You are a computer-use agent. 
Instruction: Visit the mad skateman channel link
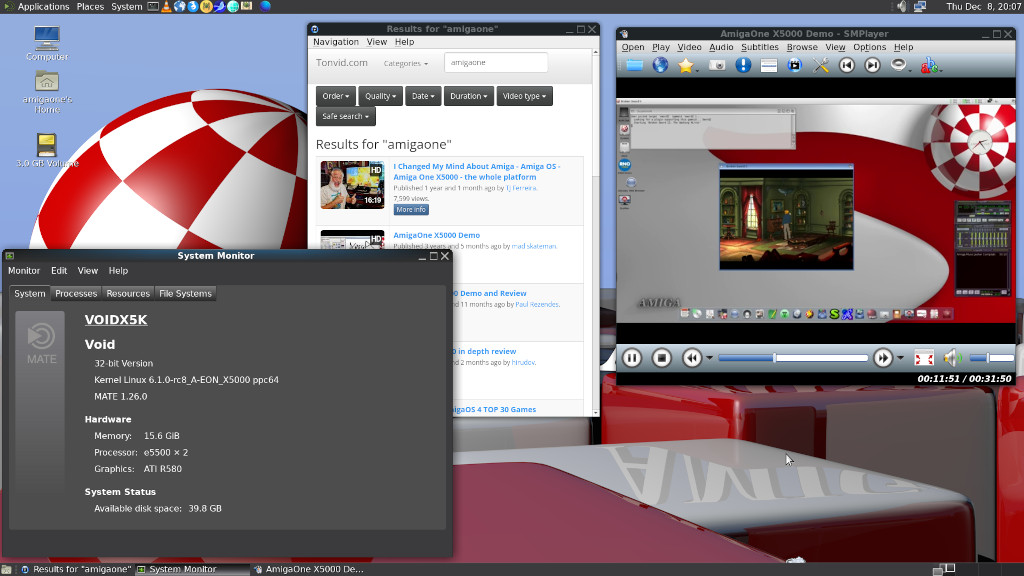click(x=534, y=246)
